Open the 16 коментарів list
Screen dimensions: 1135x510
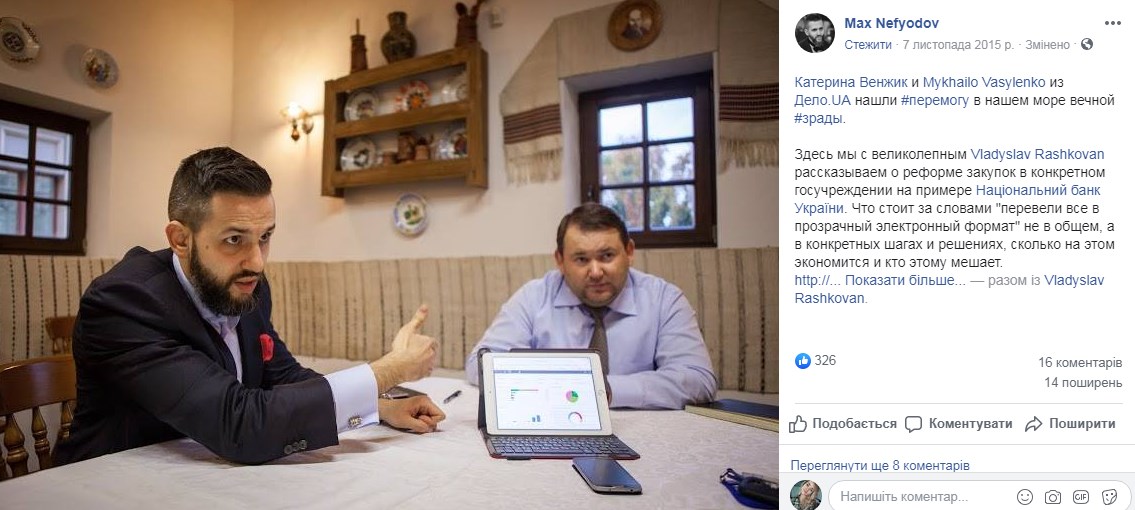(x=1080, y=362)
